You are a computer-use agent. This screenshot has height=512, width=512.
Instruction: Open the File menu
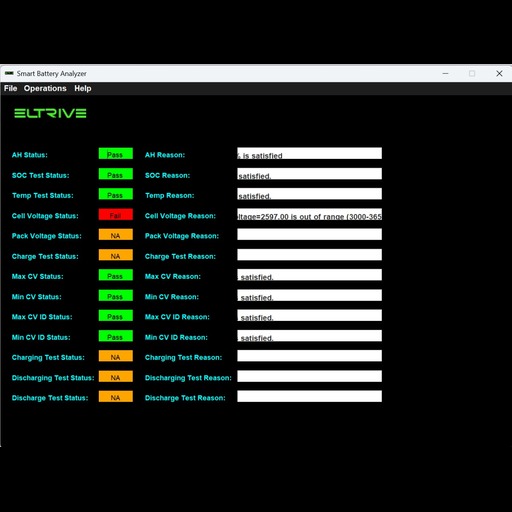point(10,88)
